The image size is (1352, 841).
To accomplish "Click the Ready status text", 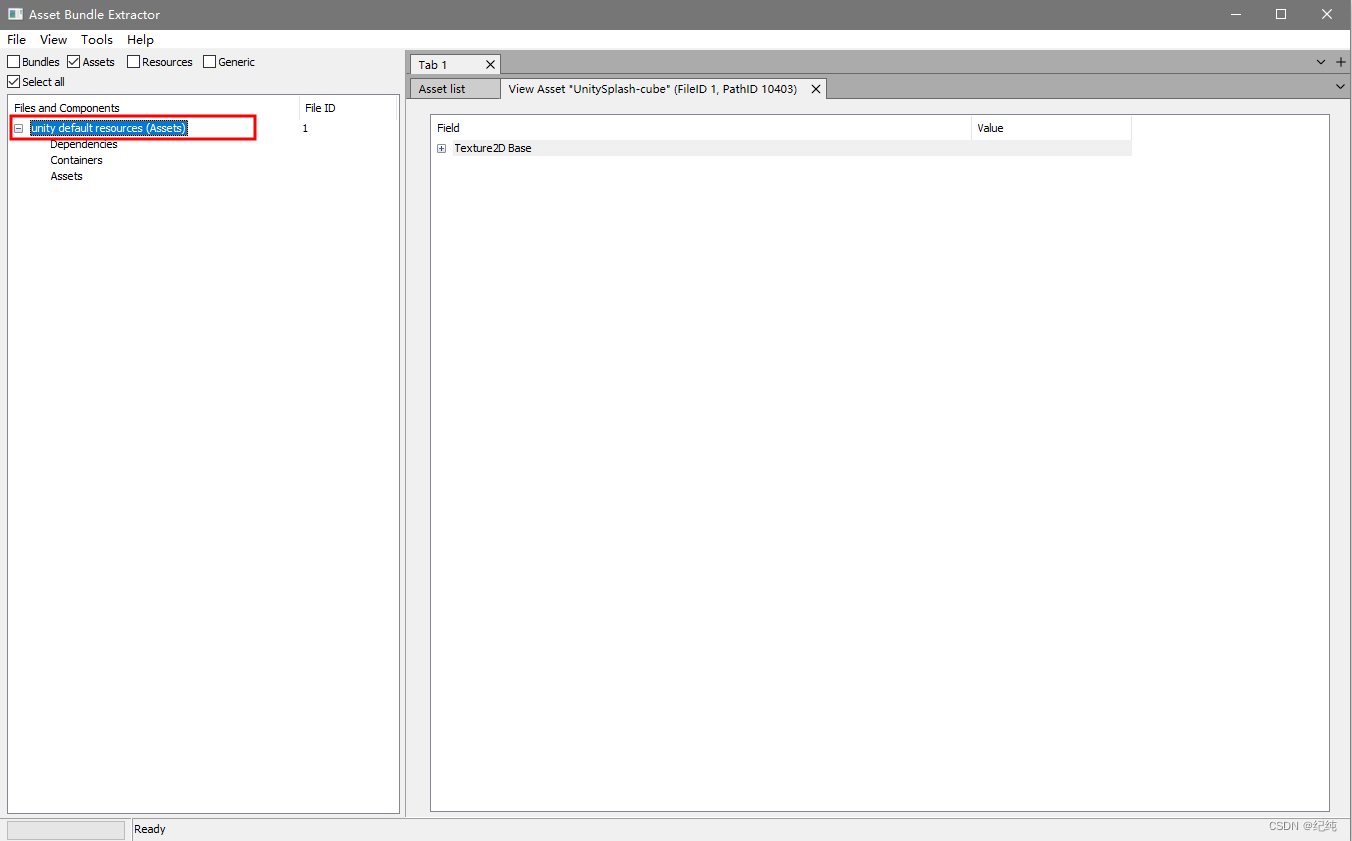I will pyautogui.click(x=150, y=829).
